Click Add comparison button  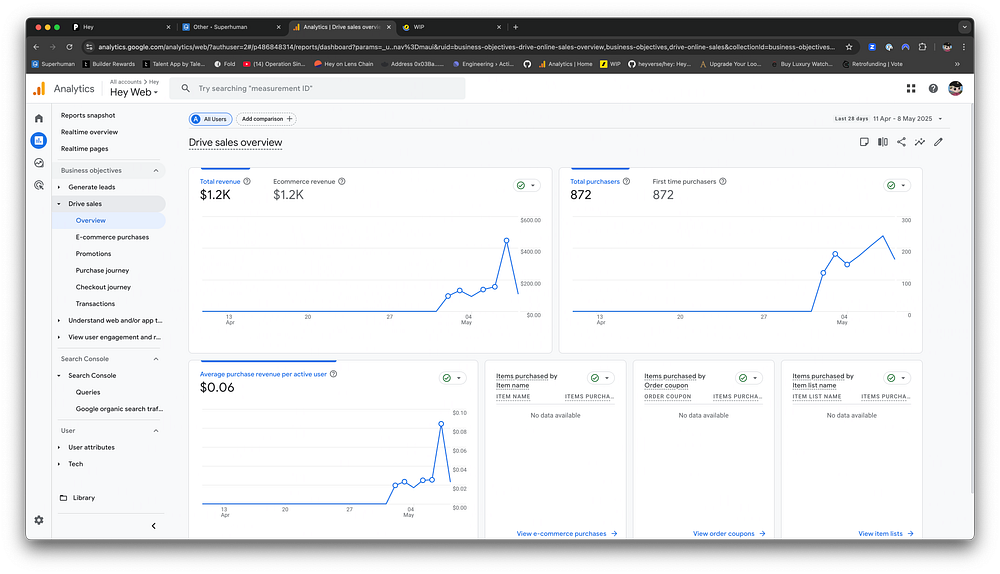267,119
